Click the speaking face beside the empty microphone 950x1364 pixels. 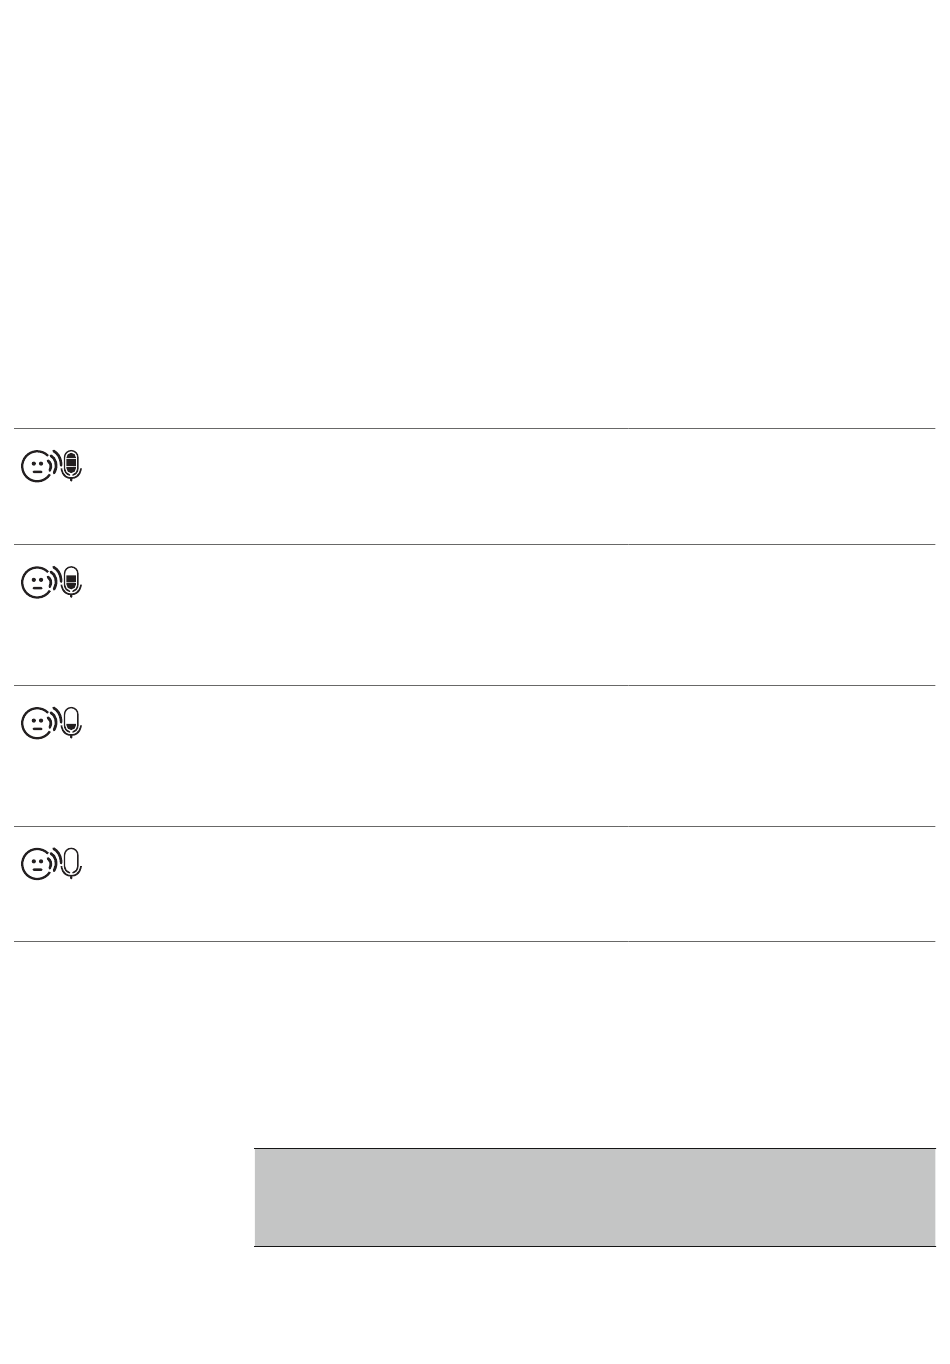click(x=38, y=864)
